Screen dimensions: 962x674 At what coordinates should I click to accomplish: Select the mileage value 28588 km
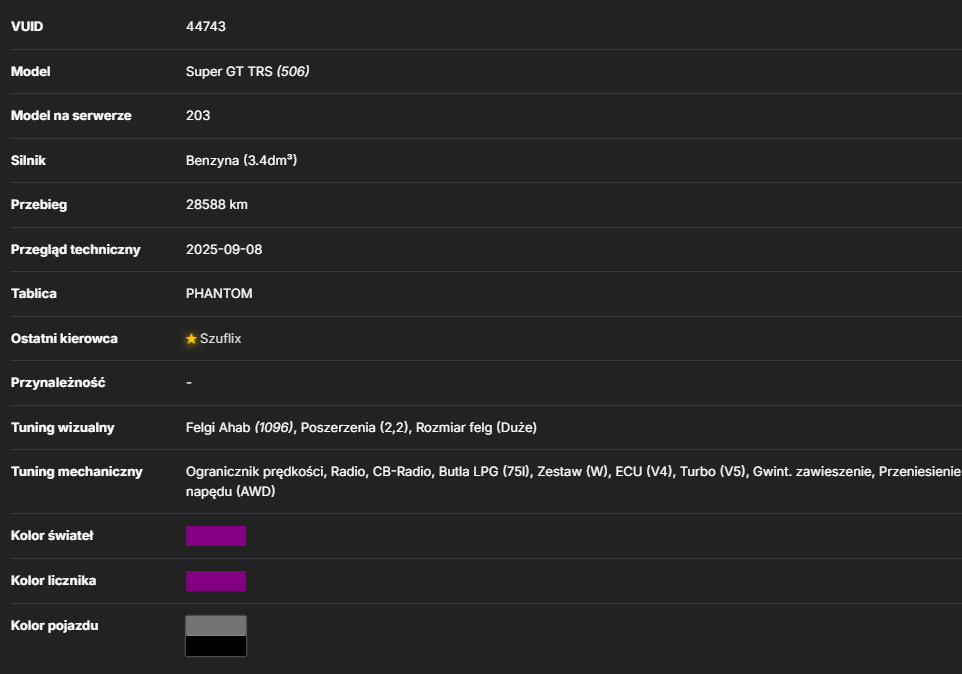point(217,204)
